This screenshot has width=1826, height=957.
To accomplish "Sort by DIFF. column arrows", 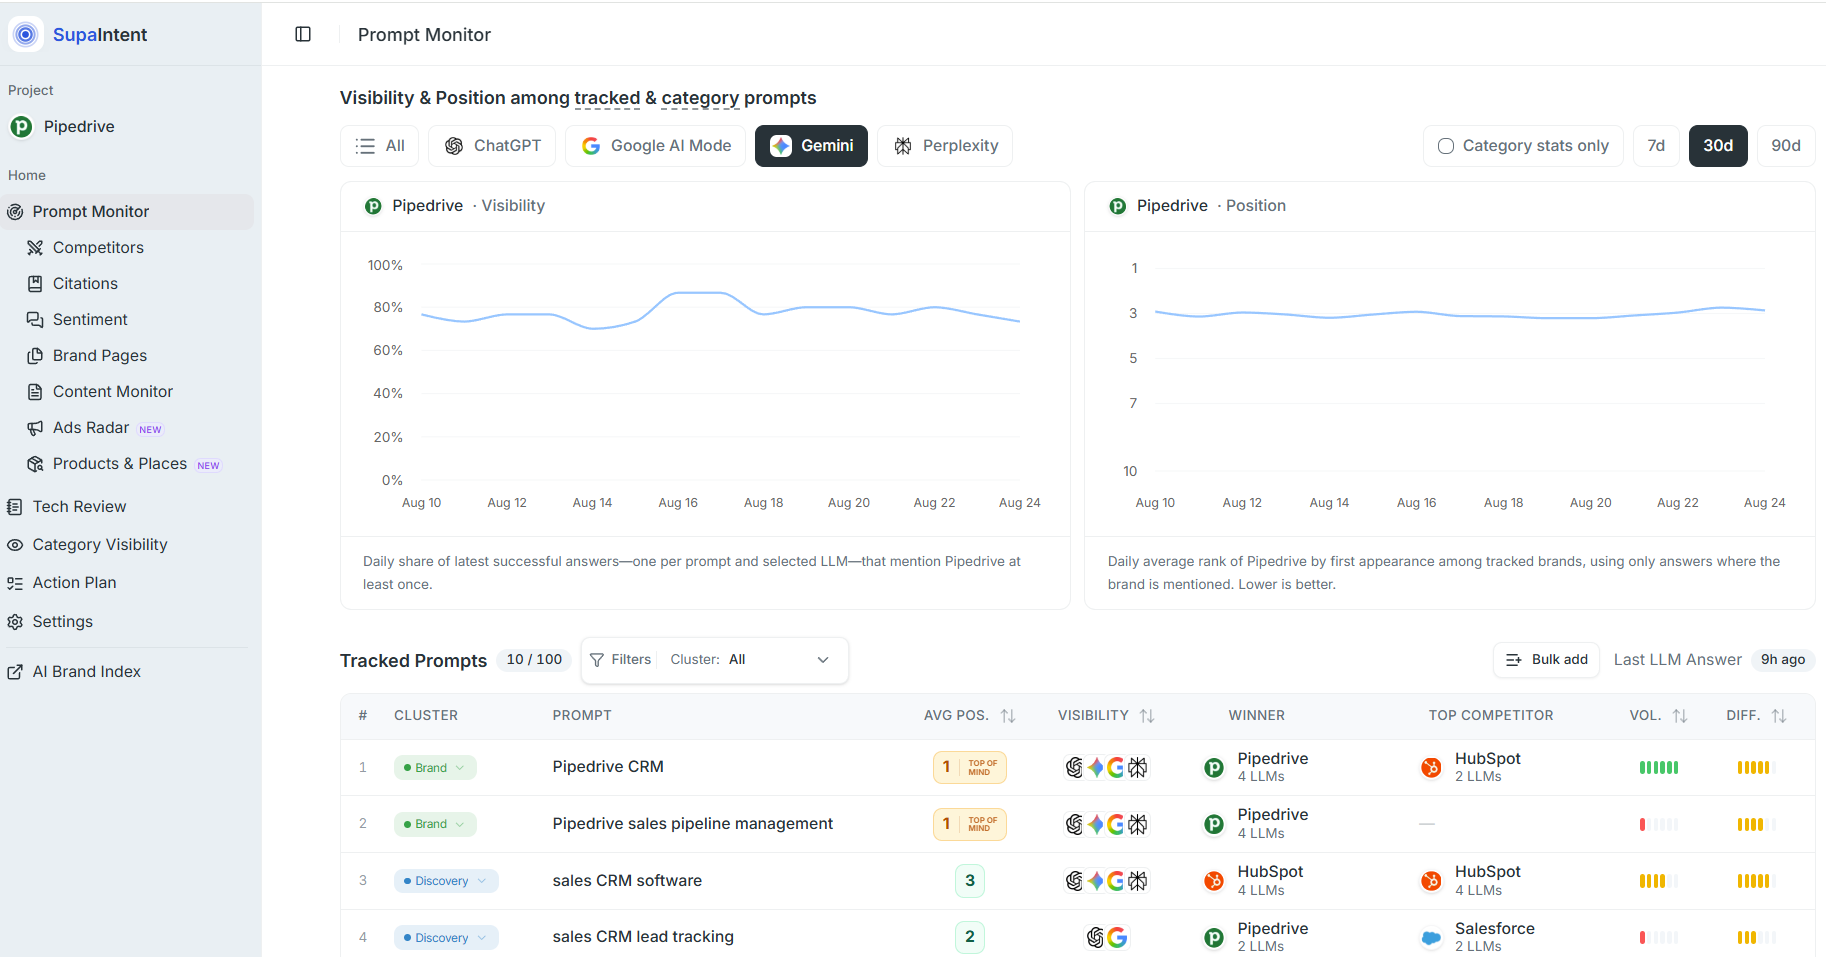I will tap(1779, 716).
